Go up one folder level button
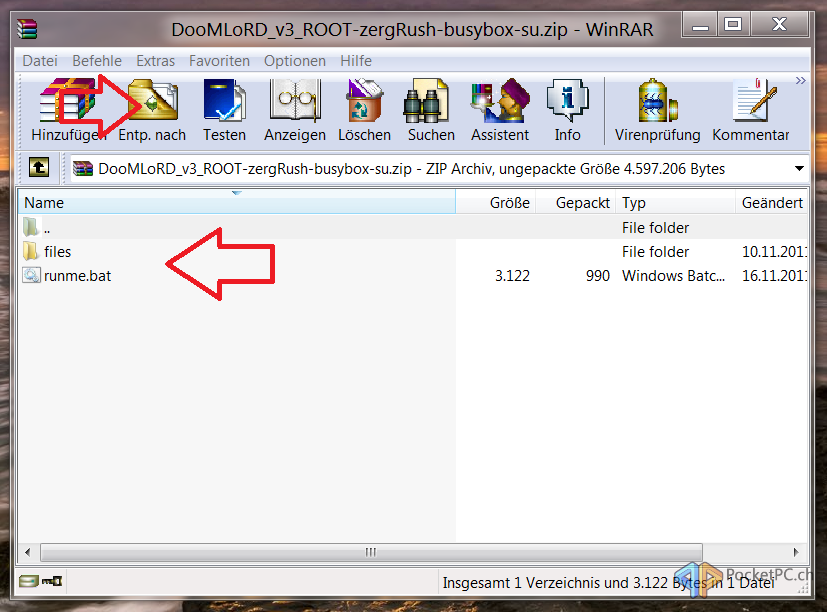This screenshot has height=612, width=827. (38, 168)
